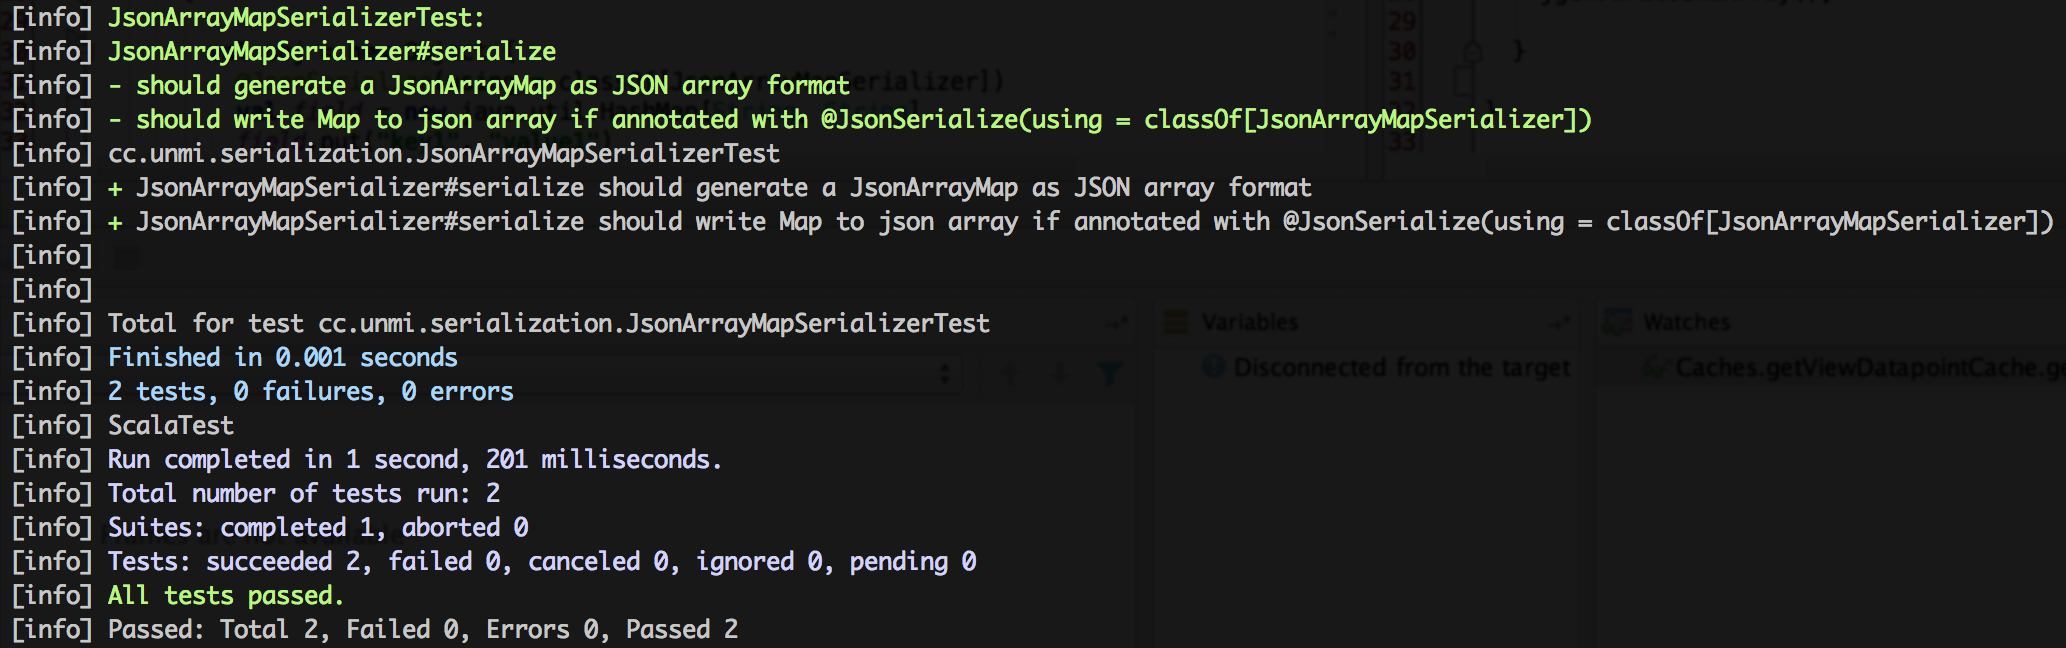Click the Disconnected from the target message

click(1401, 367)
